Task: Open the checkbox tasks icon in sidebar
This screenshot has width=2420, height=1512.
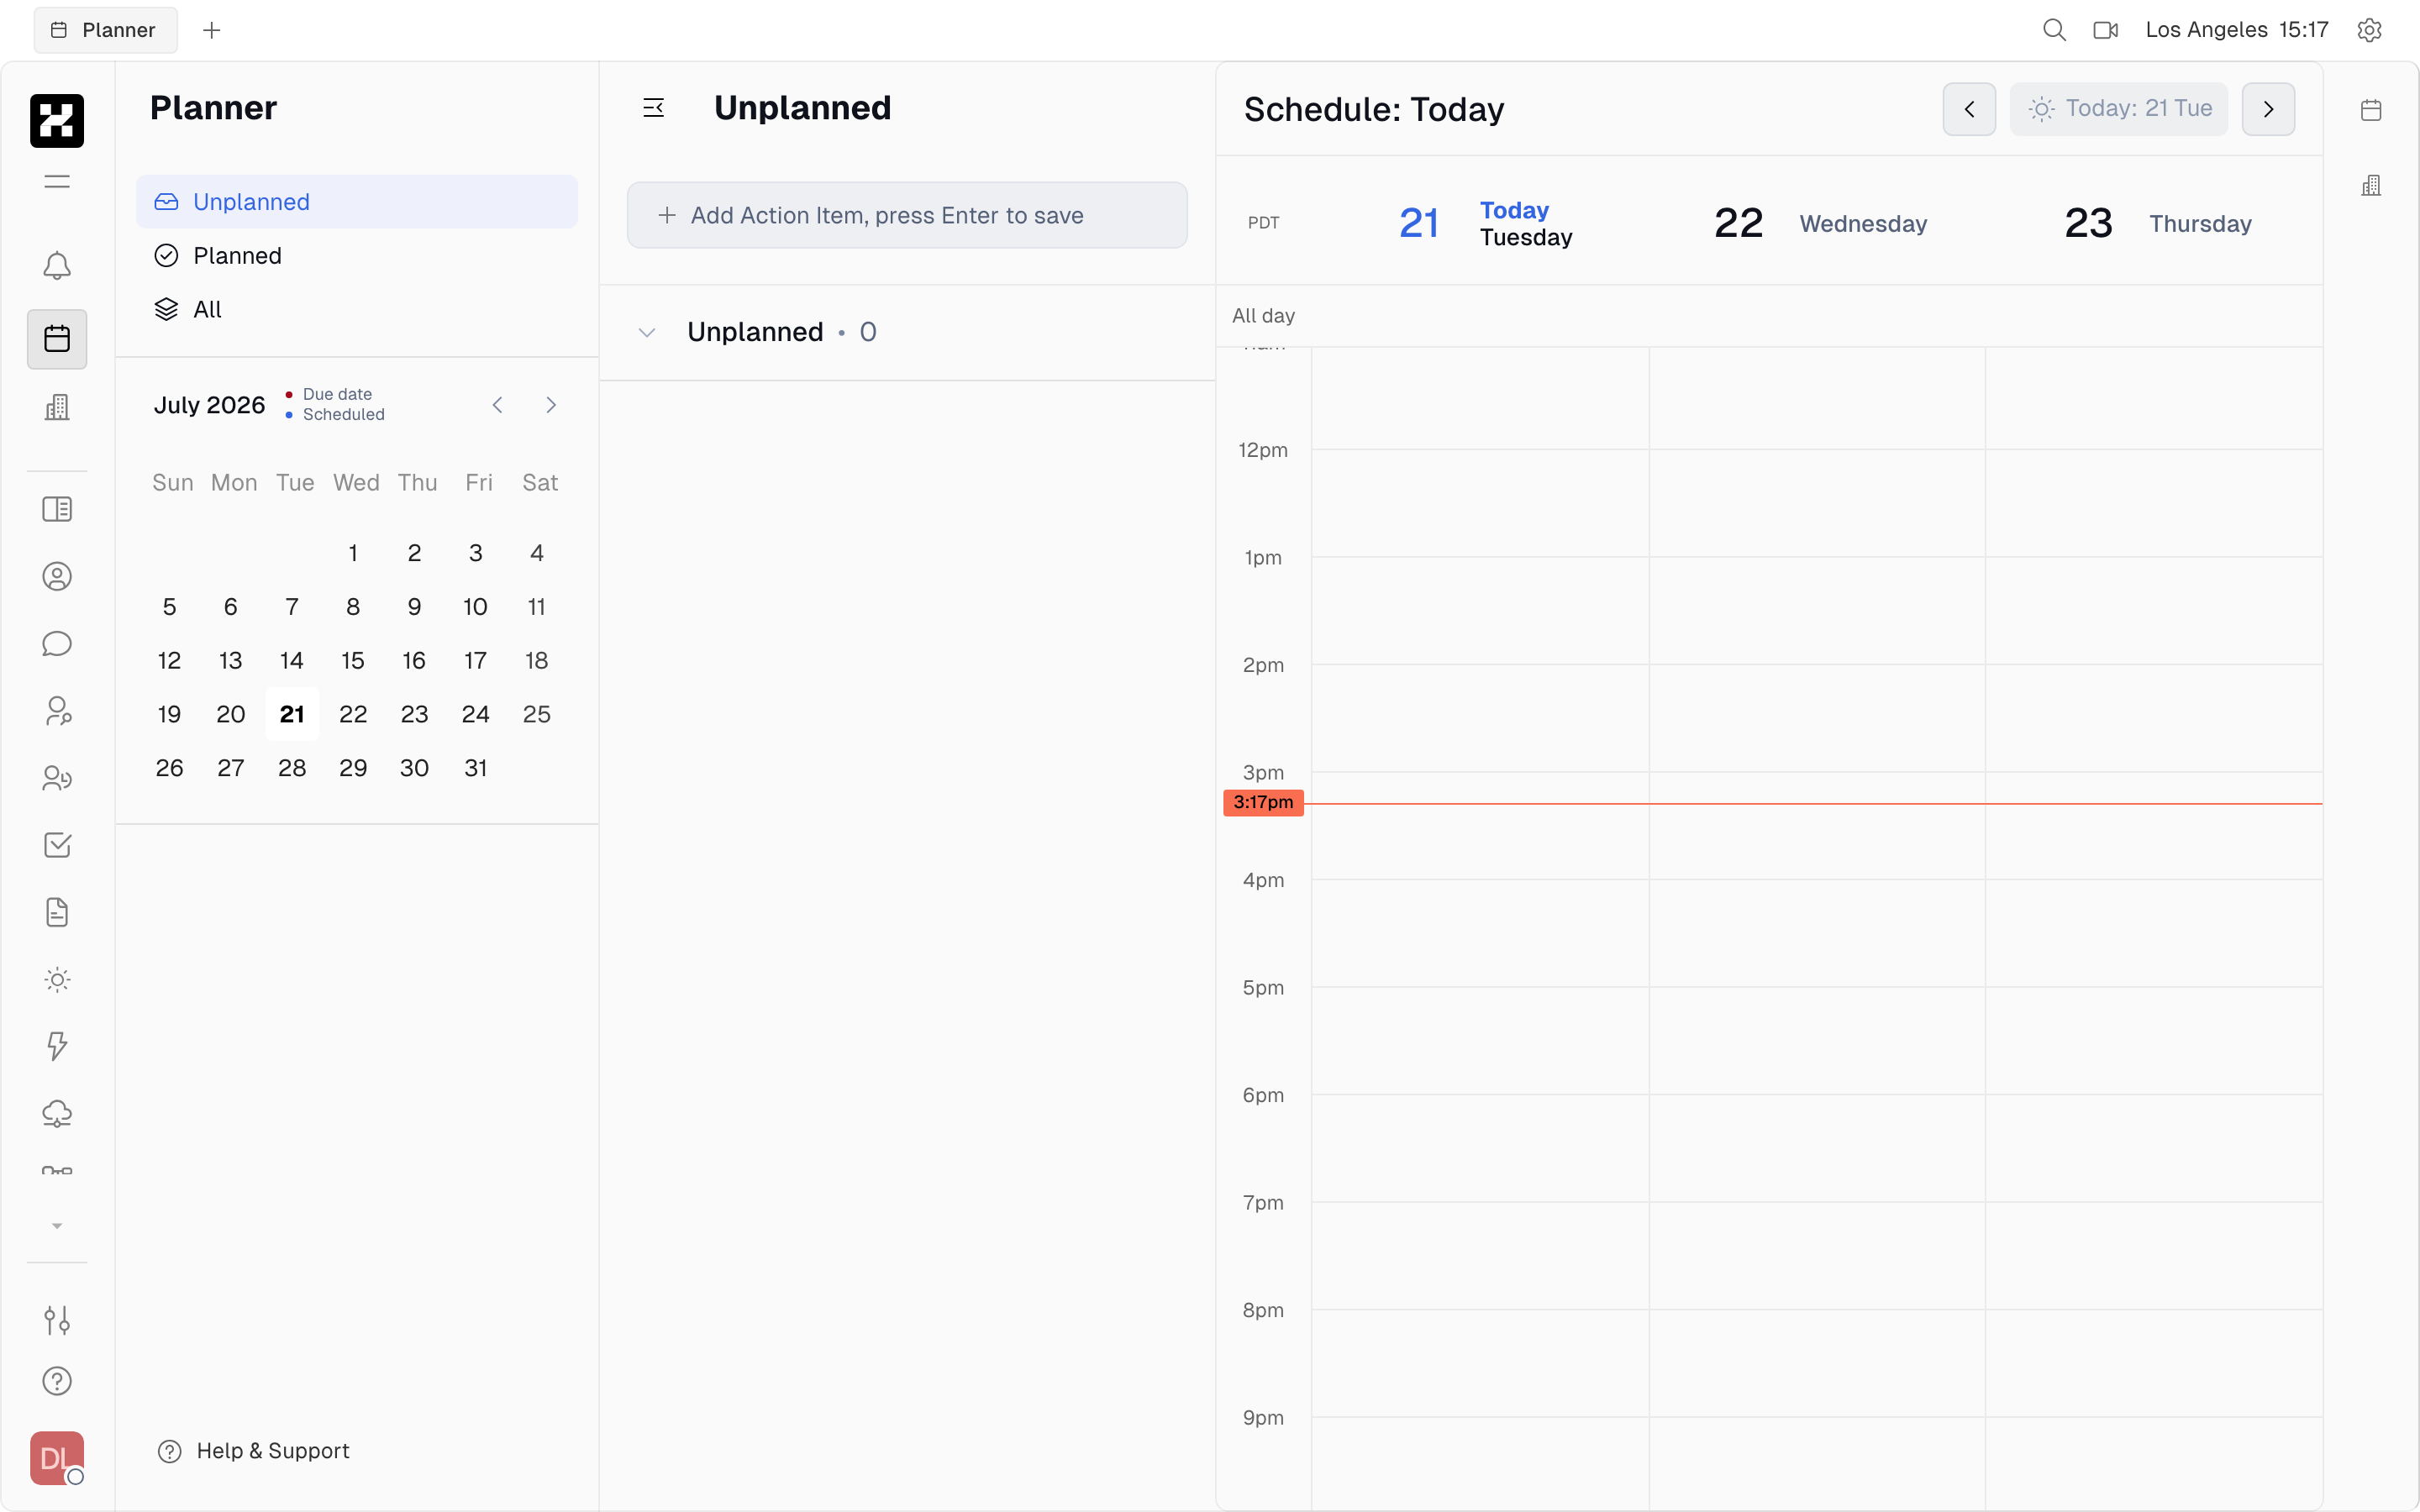Action: coord(57,845)
